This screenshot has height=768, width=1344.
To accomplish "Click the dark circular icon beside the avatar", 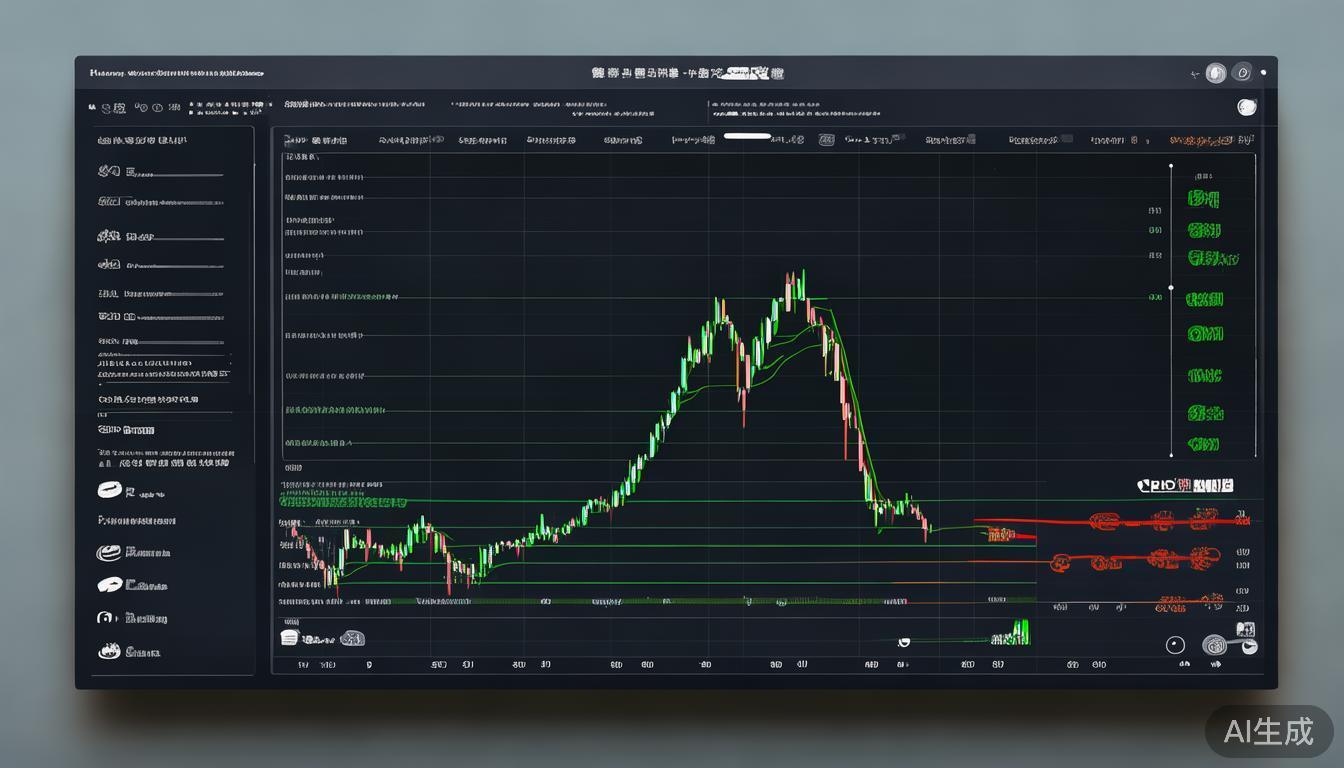I will click(x=1242, y=73).
